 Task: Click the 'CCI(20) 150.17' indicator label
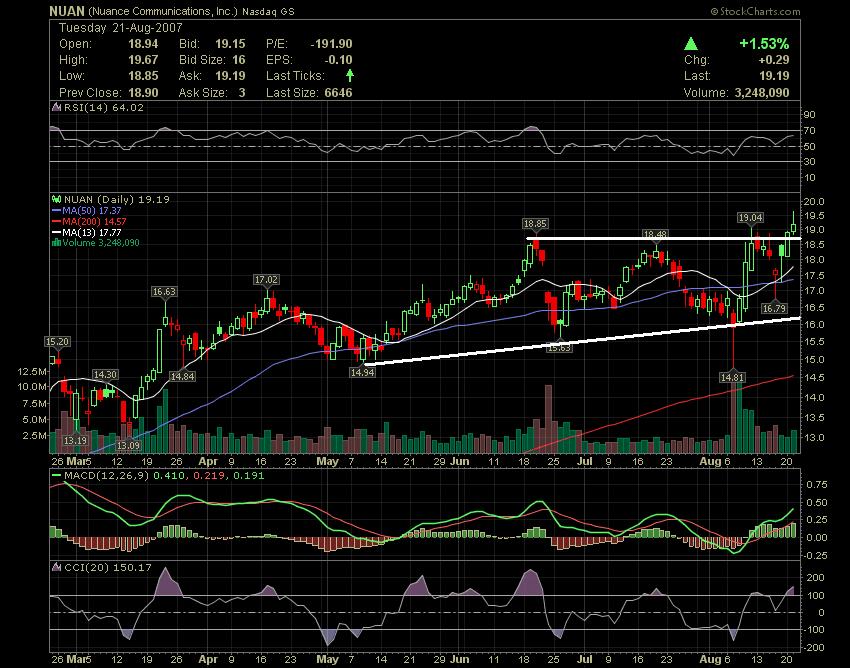click(x=107, y=567)
